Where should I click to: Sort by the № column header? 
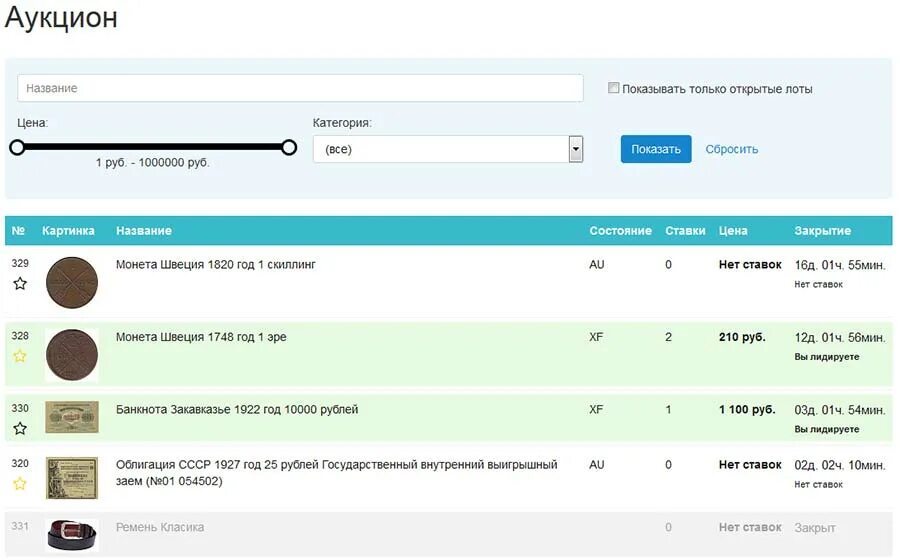[x=18, y=231]
